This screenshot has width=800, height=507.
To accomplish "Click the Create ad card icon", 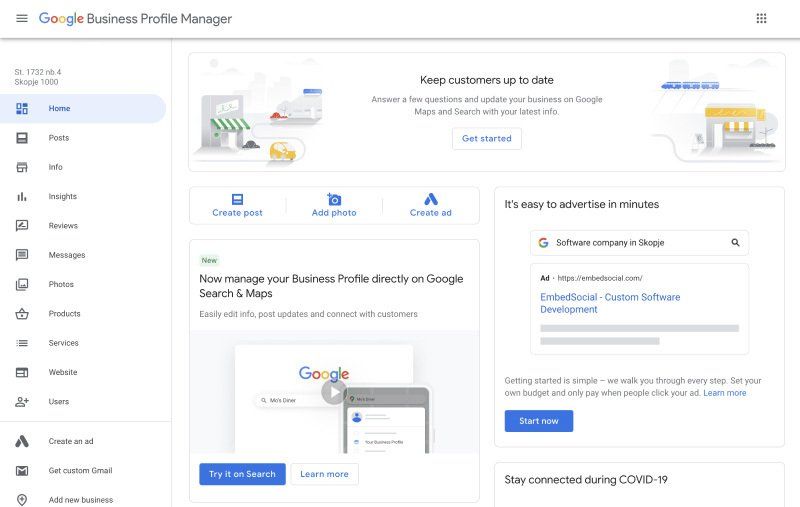I will click(x=431, y=199).
